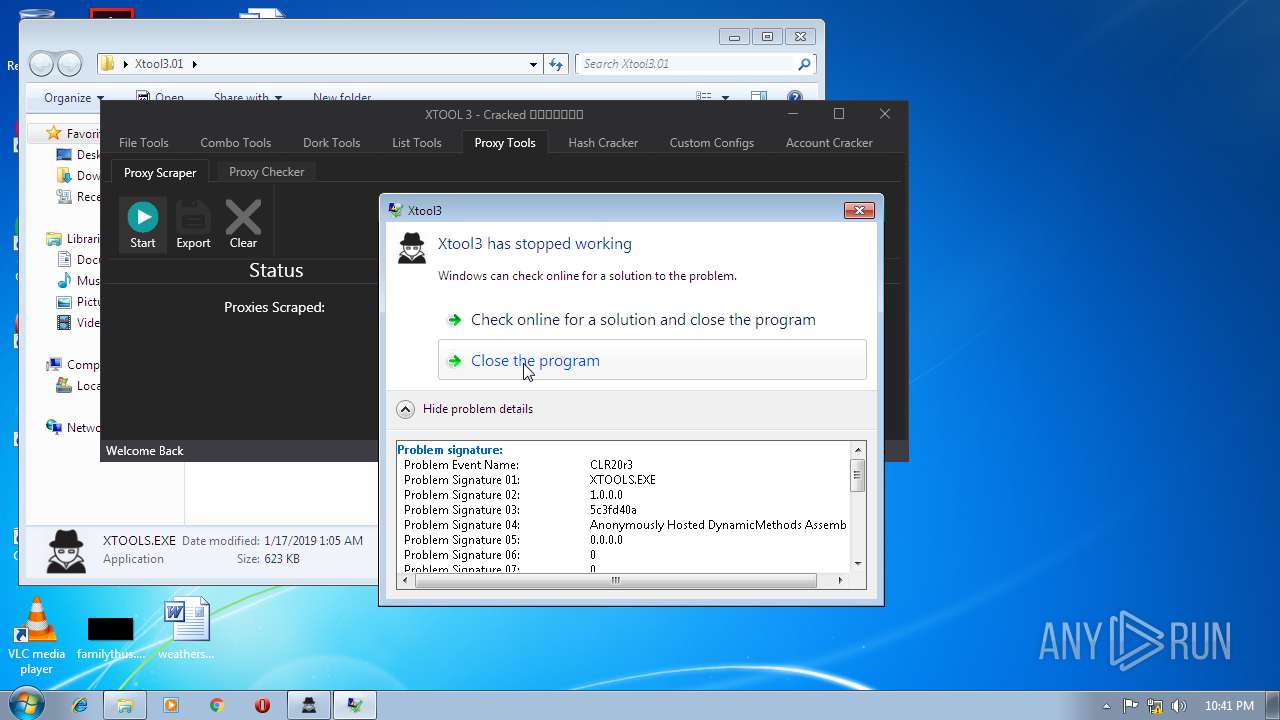Click the Explorer refresh button
The width and height of the screenshot is (1280, 720).
[x=557, y=64]
